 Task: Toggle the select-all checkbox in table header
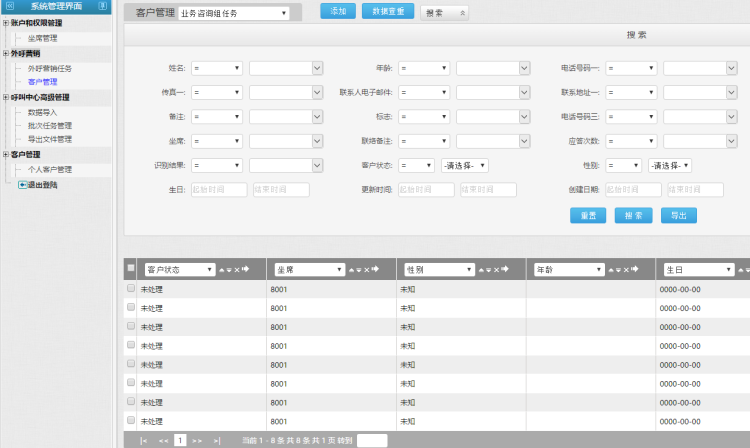[130, 269]
